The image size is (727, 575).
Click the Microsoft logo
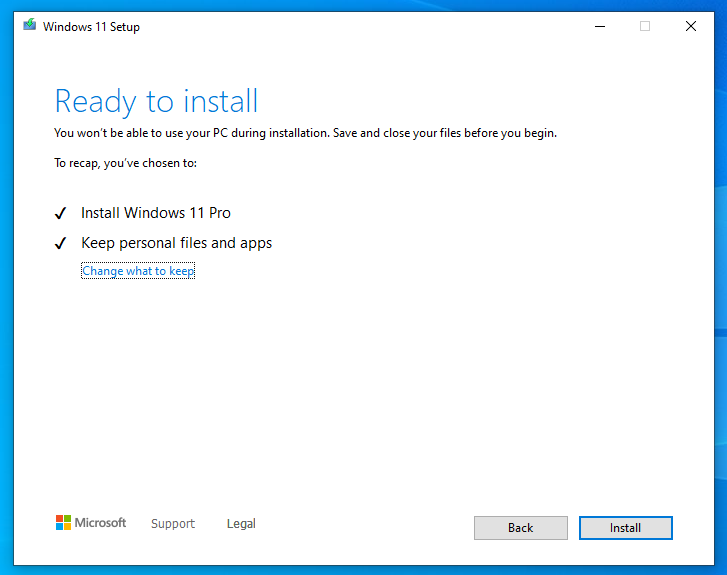pos(91,523)
